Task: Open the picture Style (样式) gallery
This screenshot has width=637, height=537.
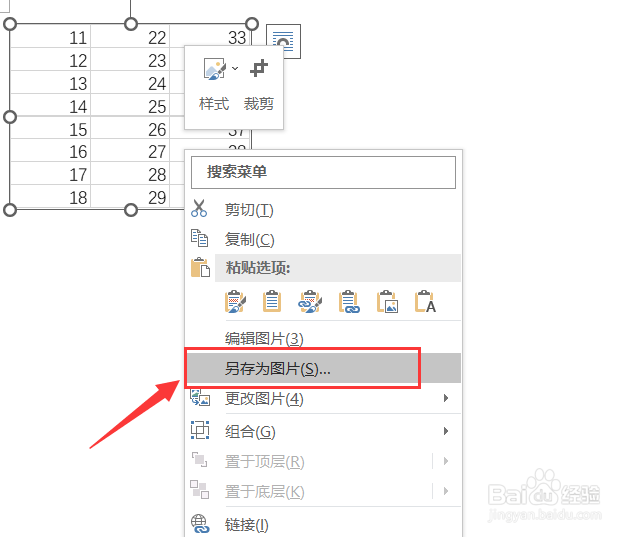Action: (x=214, y=86)
